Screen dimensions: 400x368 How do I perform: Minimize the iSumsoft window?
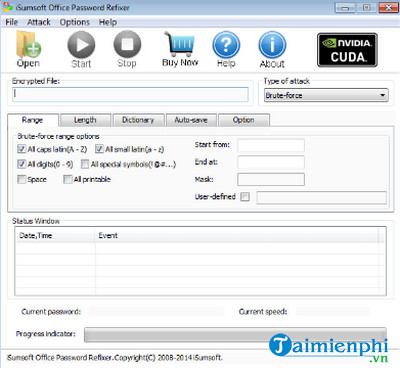(x=345, y=7)
